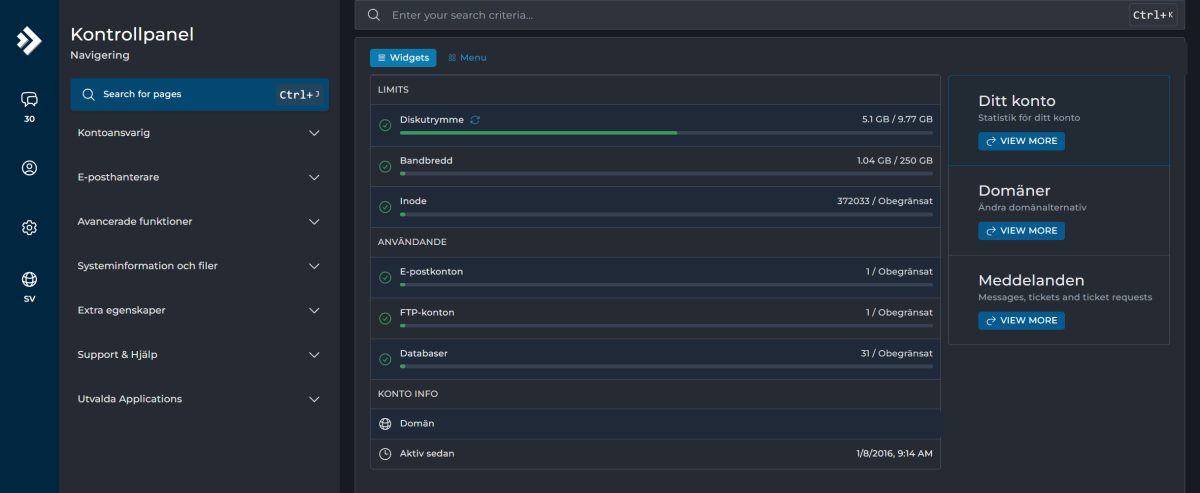This screenshot has height=493, width=1200.
Task: Switch to the Widgets tab
Action: pos(403,58)
